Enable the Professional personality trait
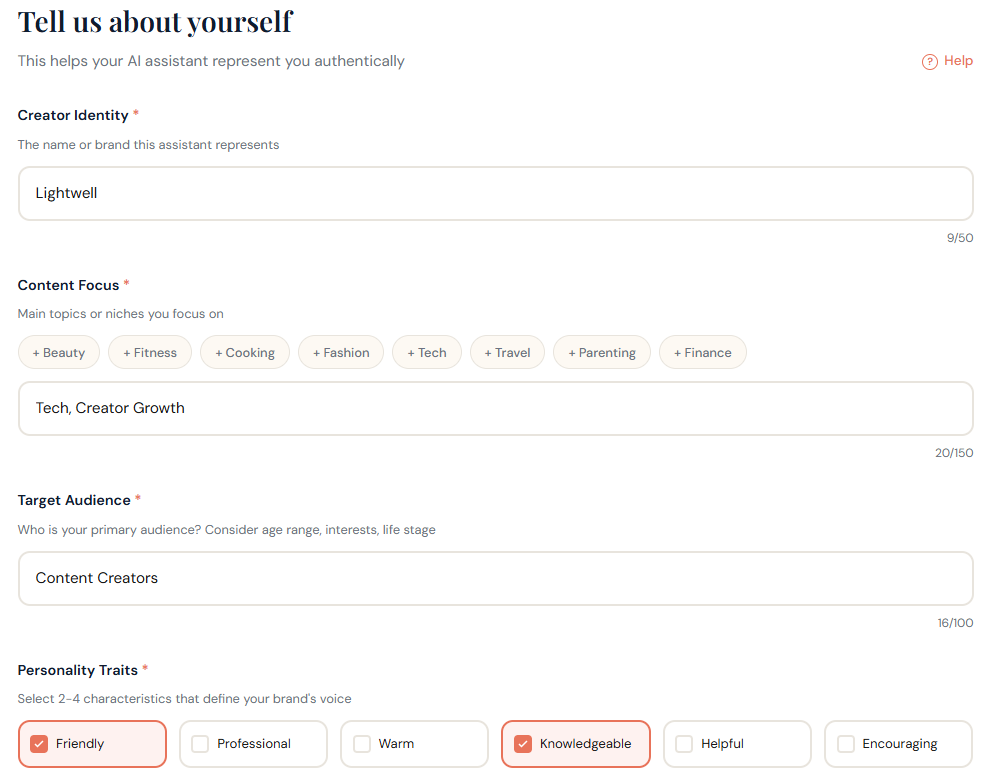The height and width of the screenshot is (775, 995). pos(253,743)
